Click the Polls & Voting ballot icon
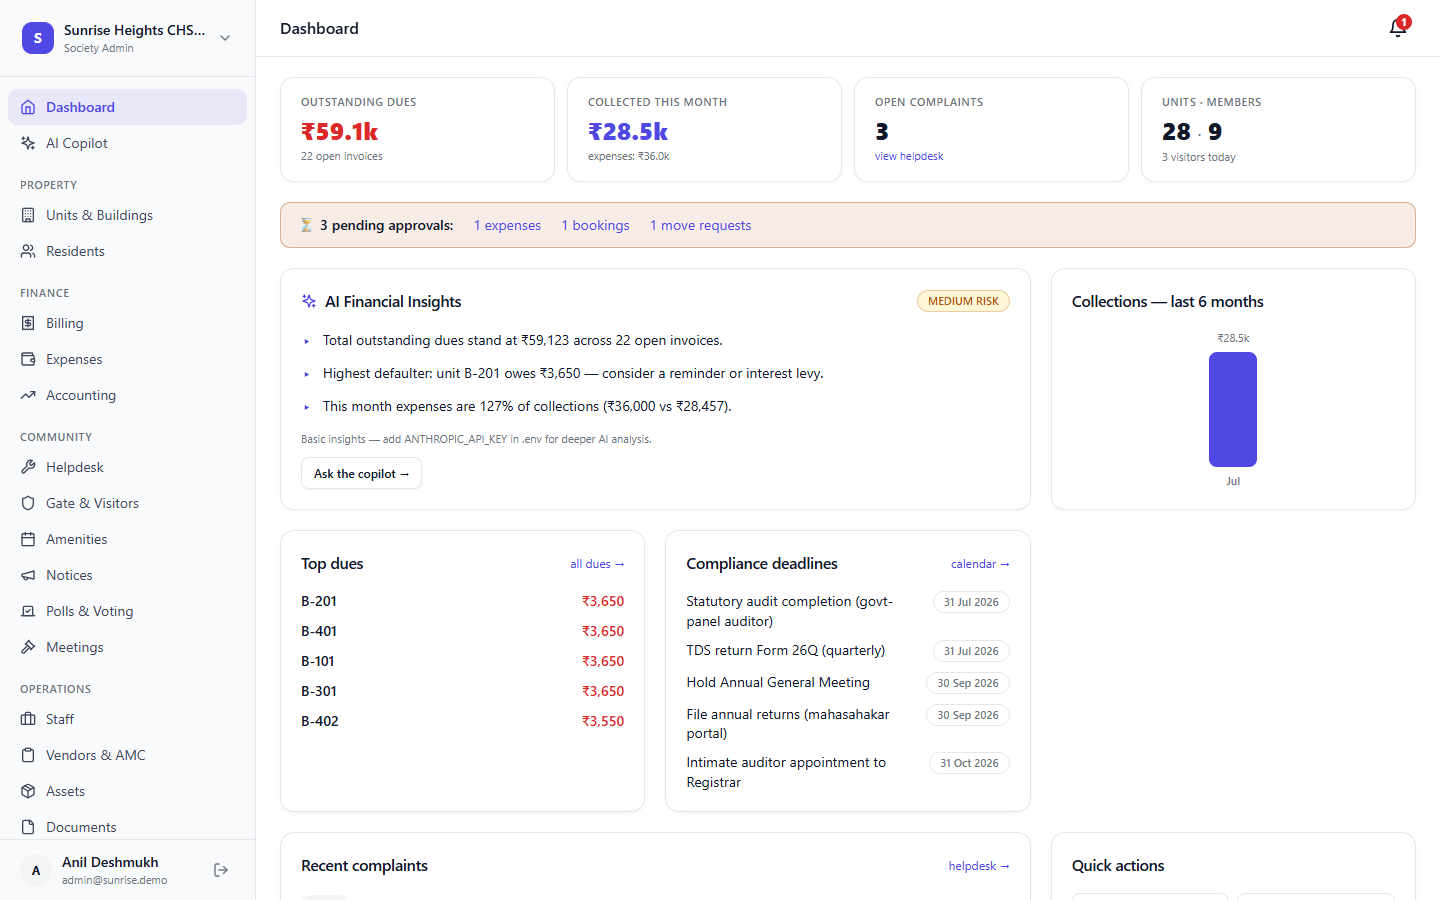 pyautogui.click(x=28, y=611)
